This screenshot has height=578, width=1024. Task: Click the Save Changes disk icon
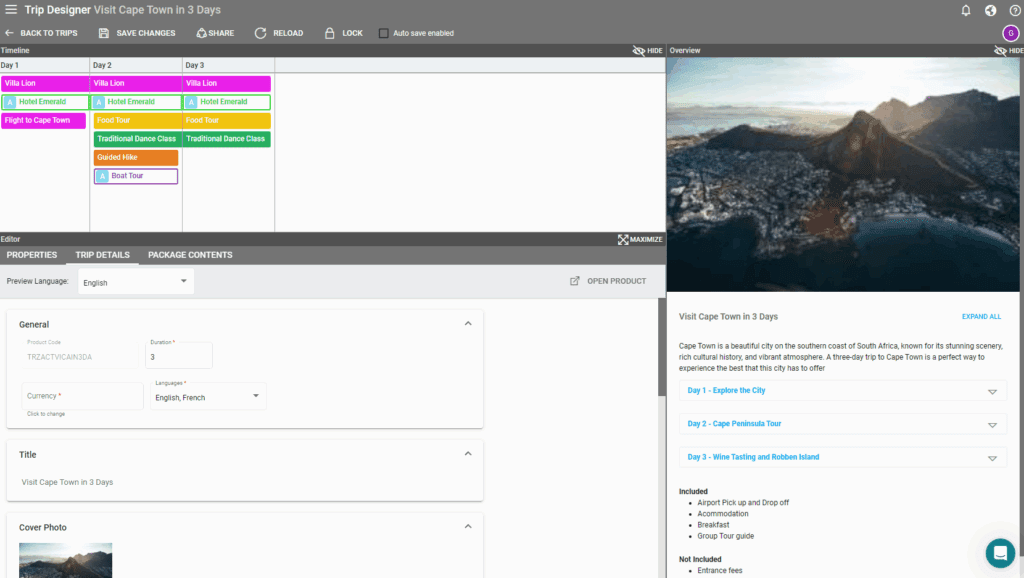point(104,33)
